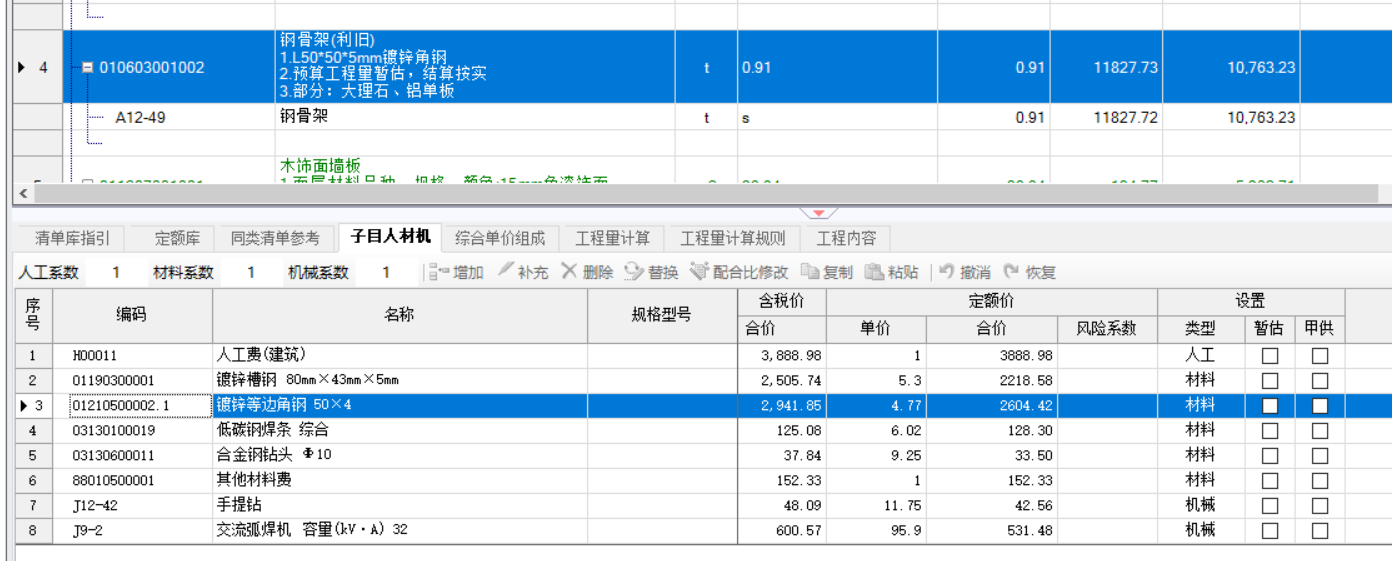
Task: Click the 单价 column header
Action: [876, 329]
